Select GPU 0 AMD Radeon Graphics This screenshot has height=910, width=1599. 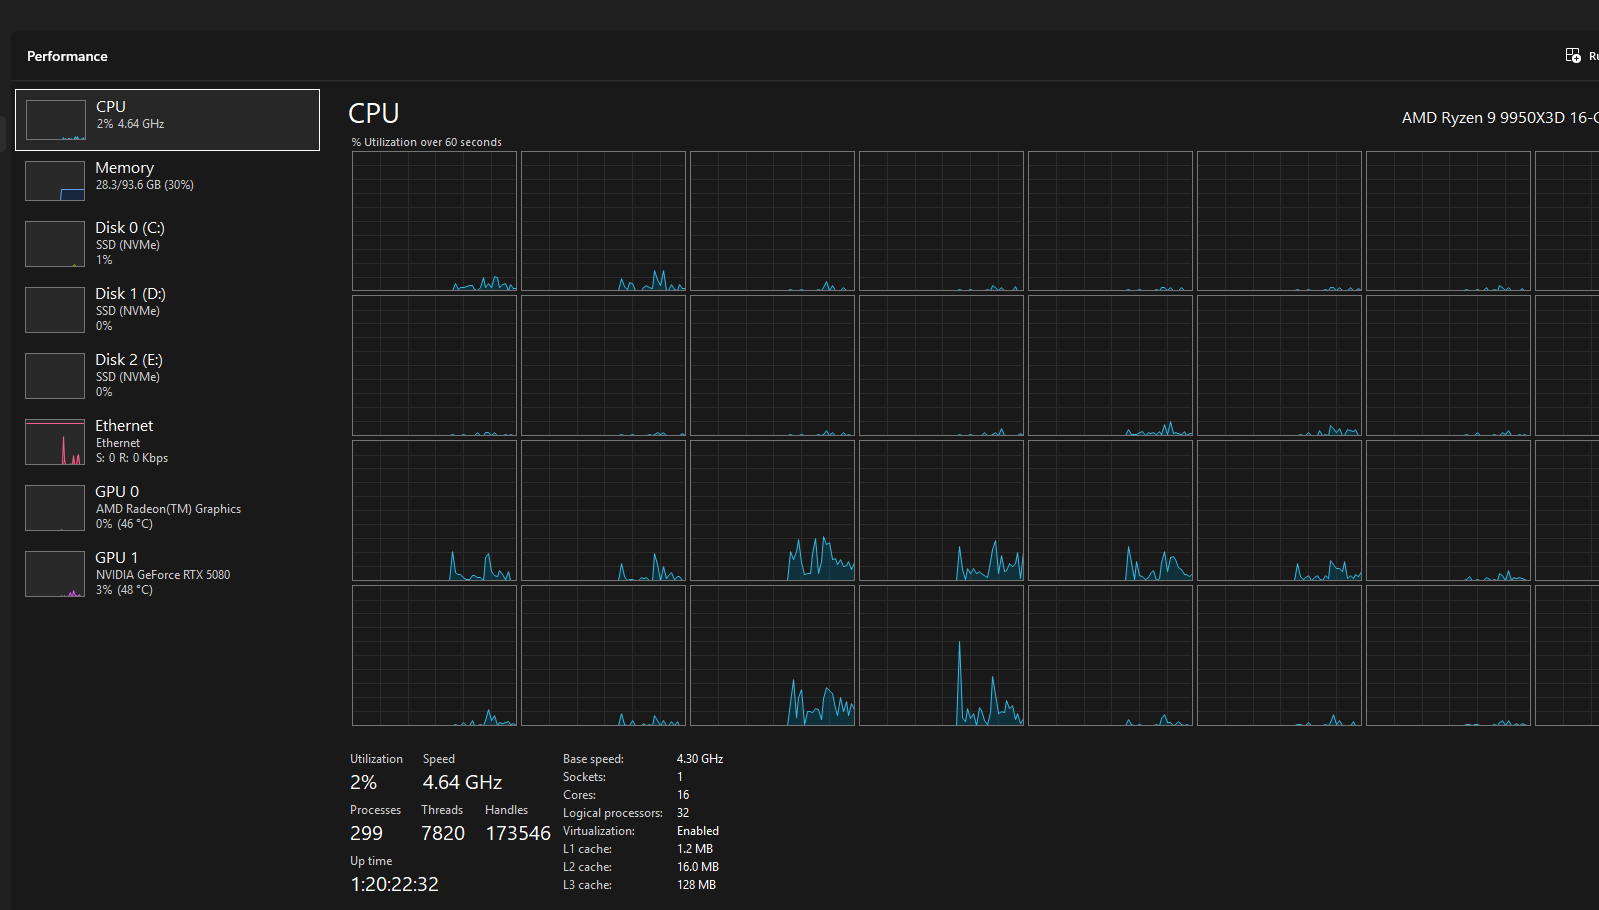pyautogui.click(x=167, y=508)
